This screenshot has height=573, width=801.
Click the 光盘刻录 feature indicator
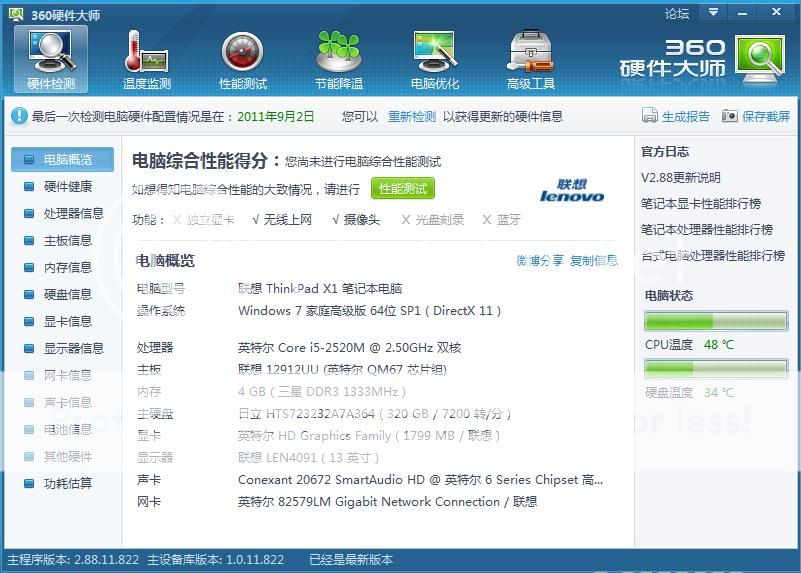tap(433, 220)
